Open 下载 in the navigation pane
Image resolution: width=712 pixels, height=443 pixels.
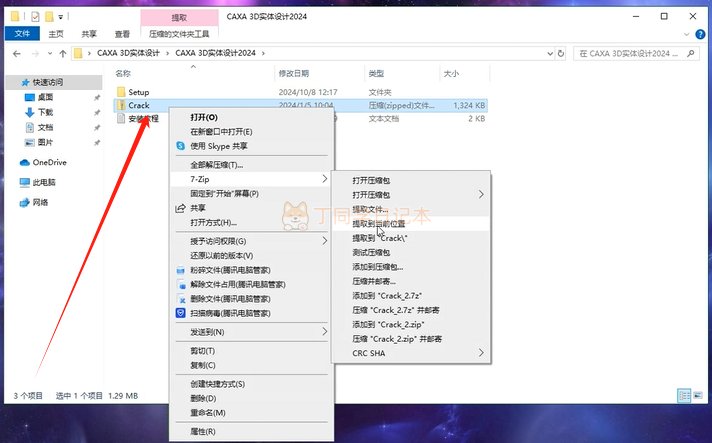(45, 112)
